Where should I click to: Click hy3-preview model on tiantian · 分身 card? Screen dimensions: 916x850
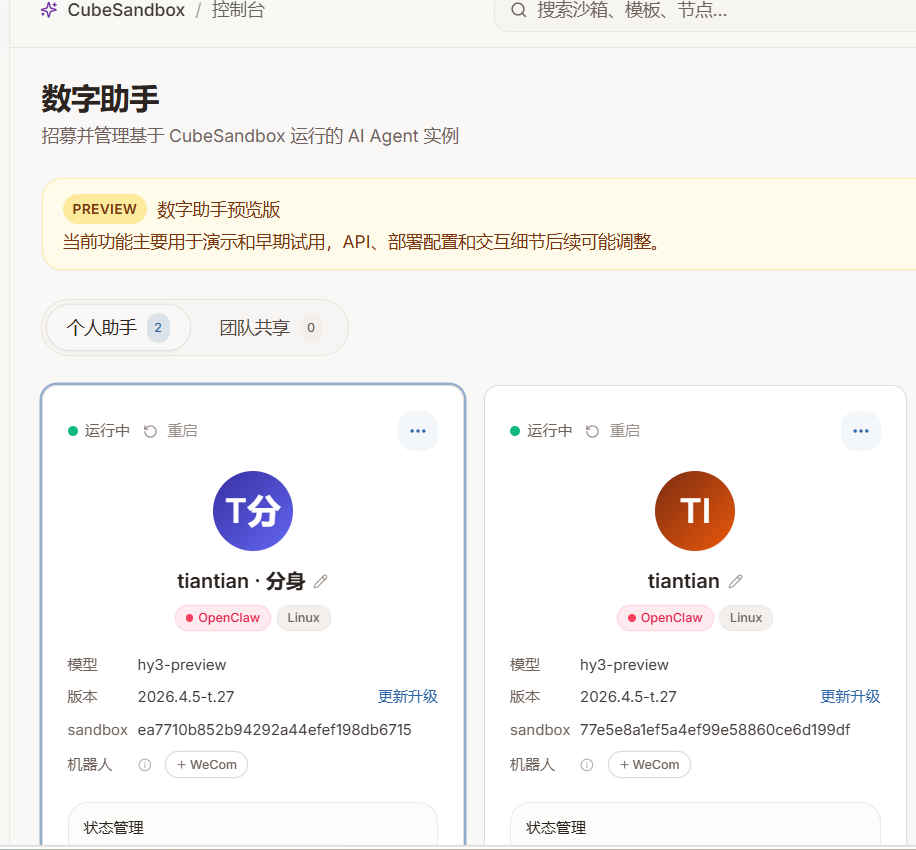pyautogui.click(x=182, y=665)
